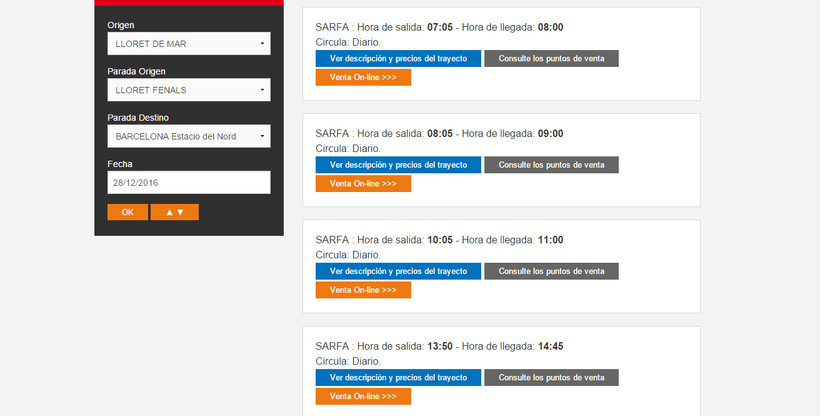Open the Parada Destino dropdown

(188, 136)
